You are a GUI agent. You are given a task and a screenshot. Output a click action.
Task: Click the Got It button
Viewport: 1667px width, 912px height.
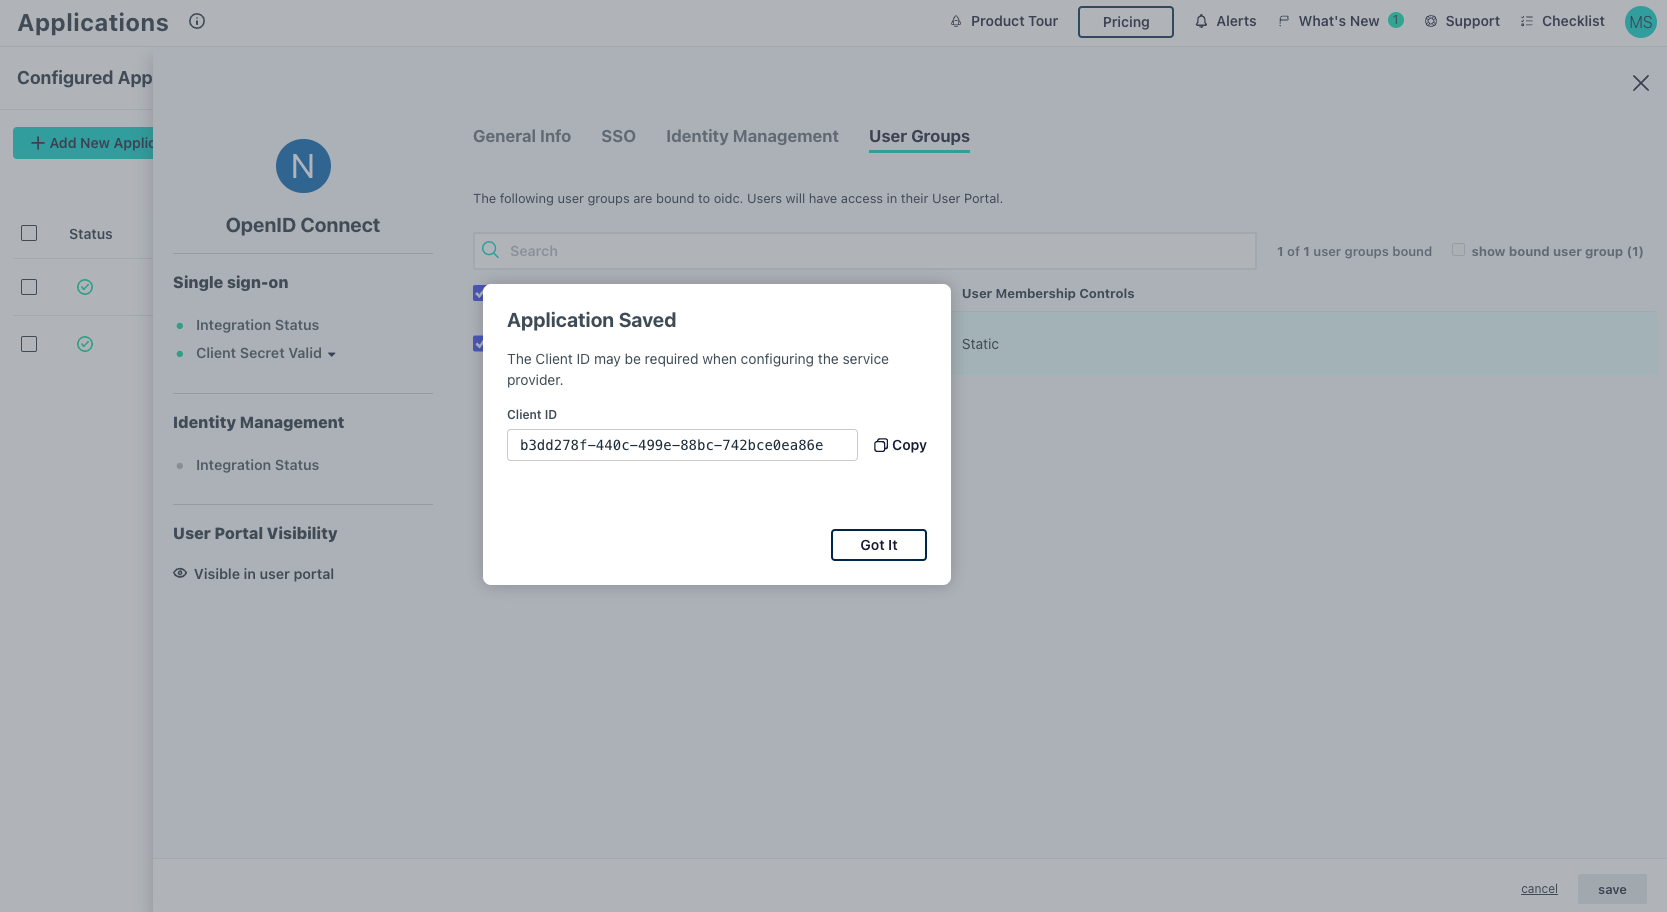point(878,545)
